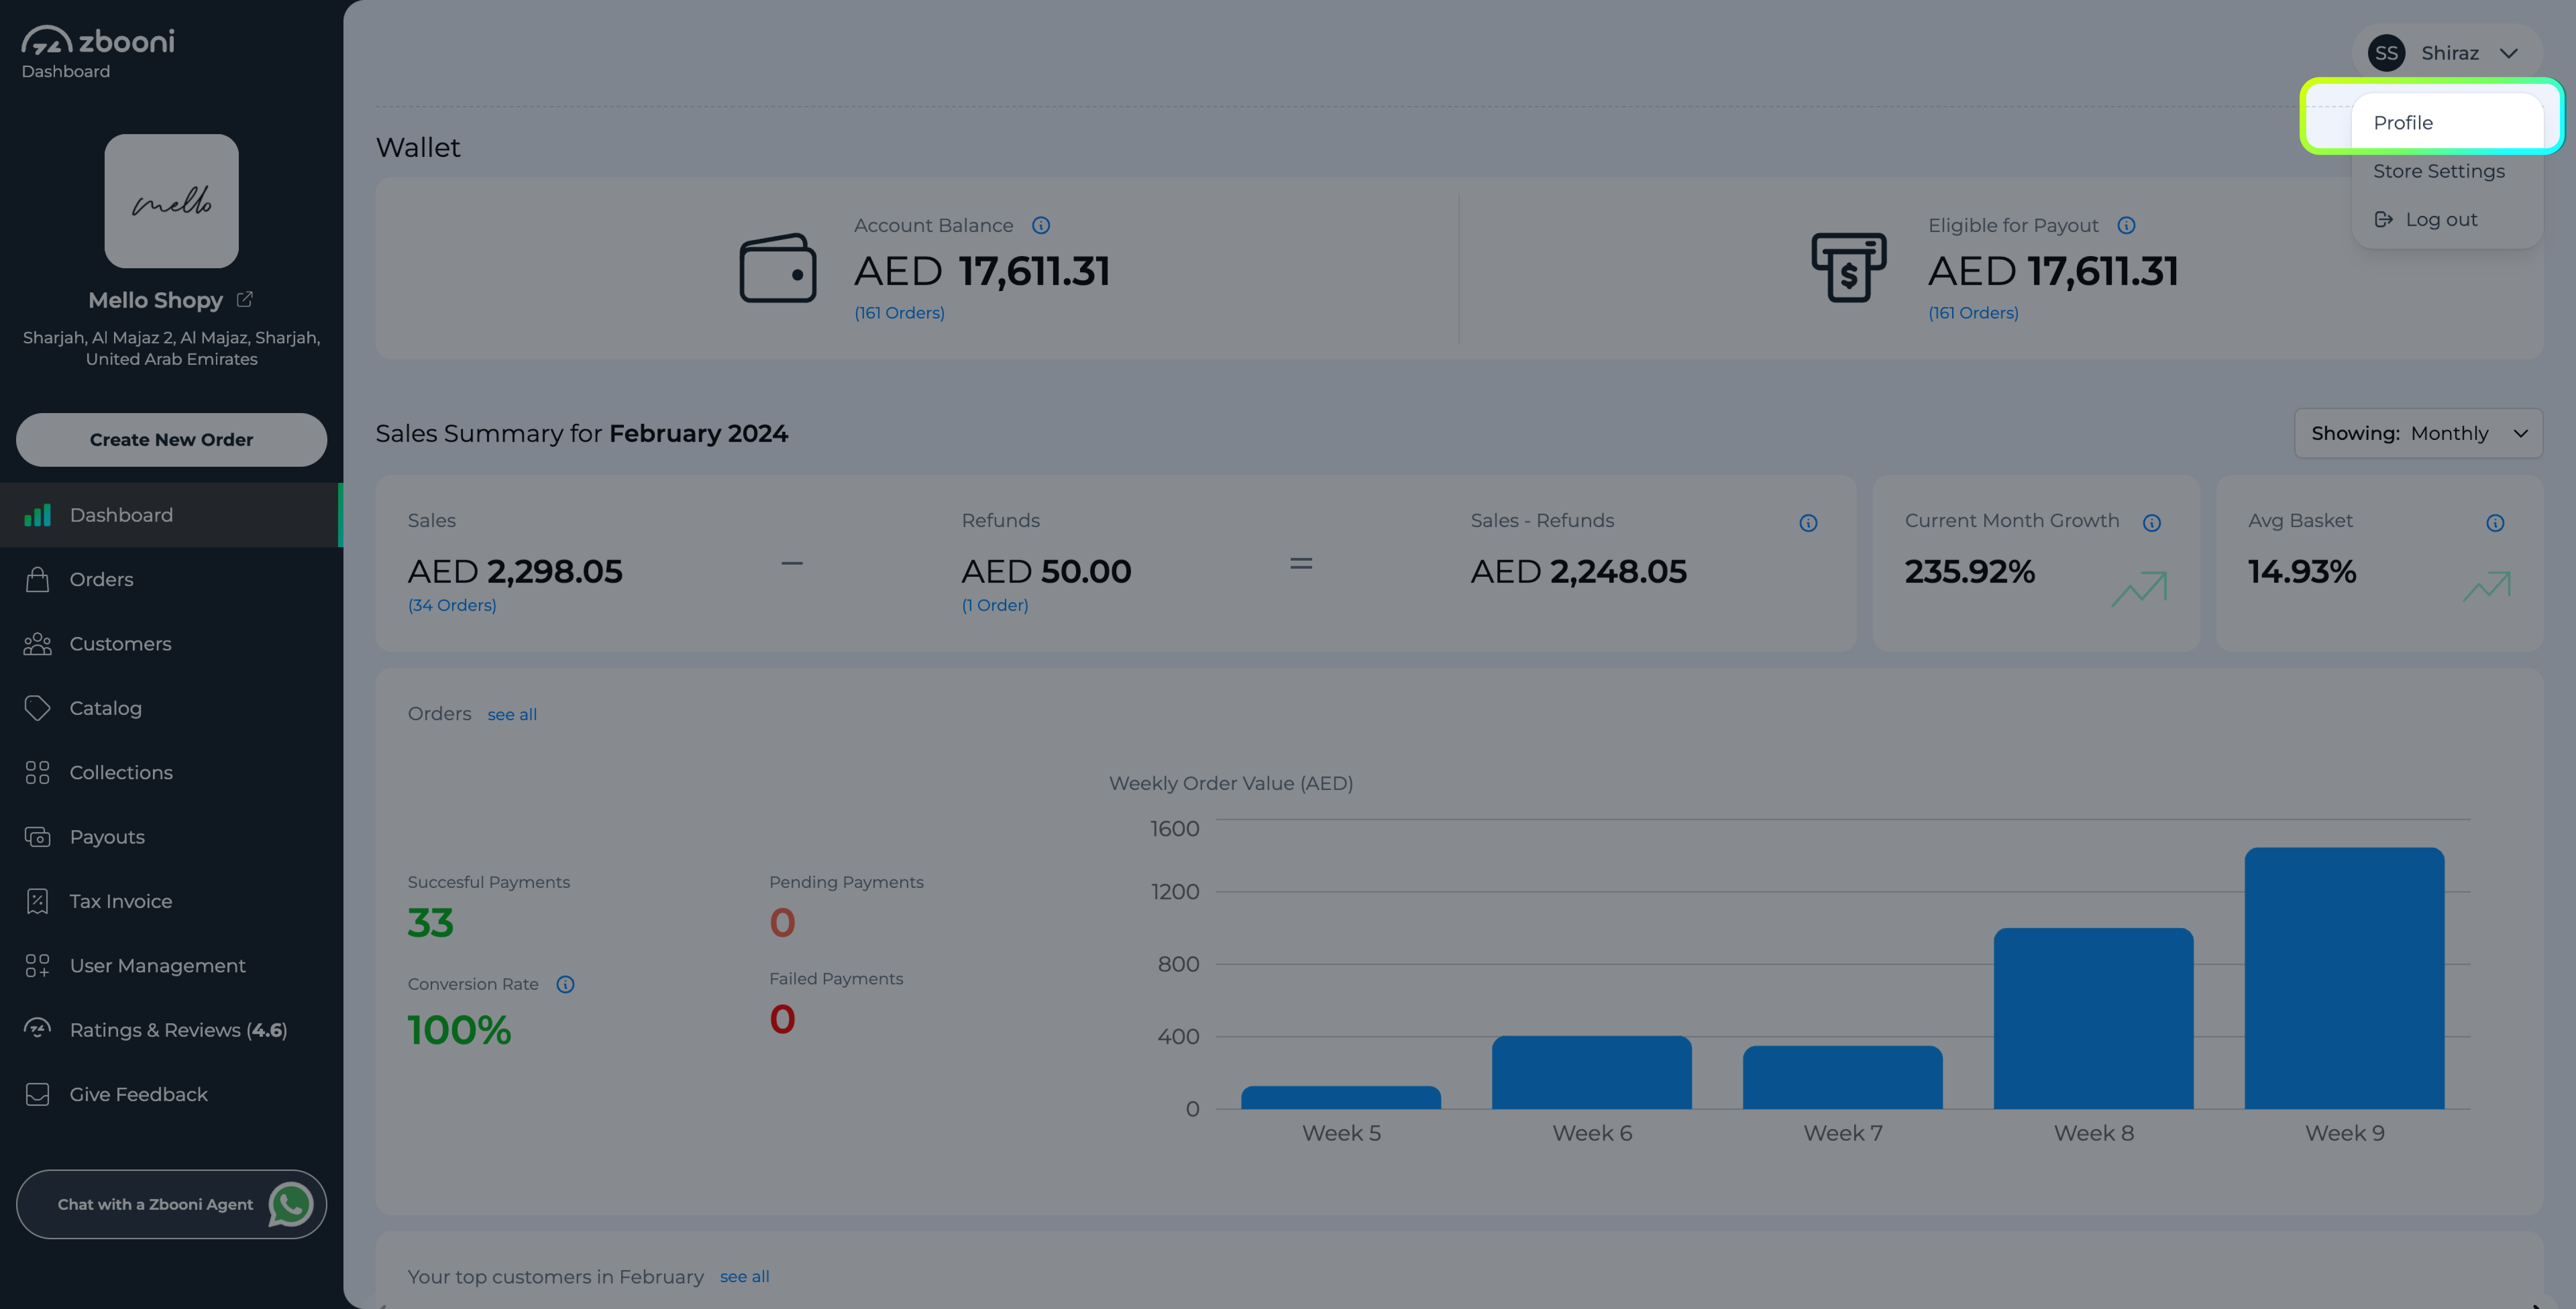Select Profile from the user menu
This screenshot has width=2576, height=1309.
[x=2447, y=123]
